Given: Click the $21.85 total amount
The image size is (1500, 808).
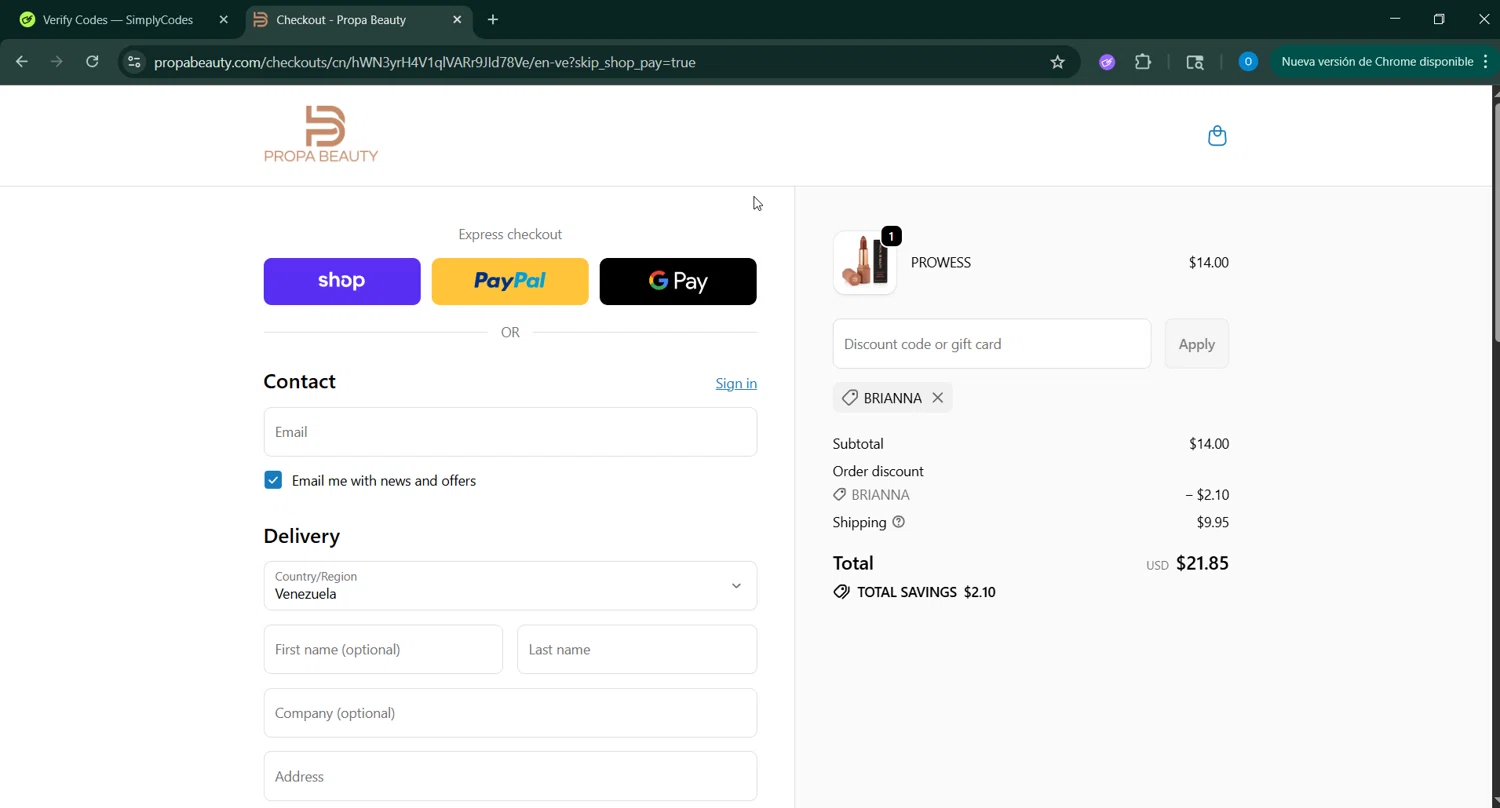Looking at the screenshot, I should pos(1202,563).
